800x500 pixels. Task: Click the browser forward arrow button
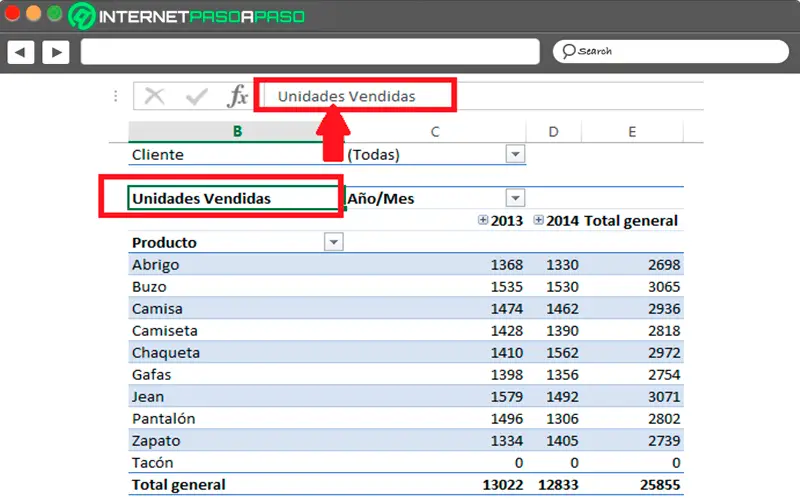[56, 52]
